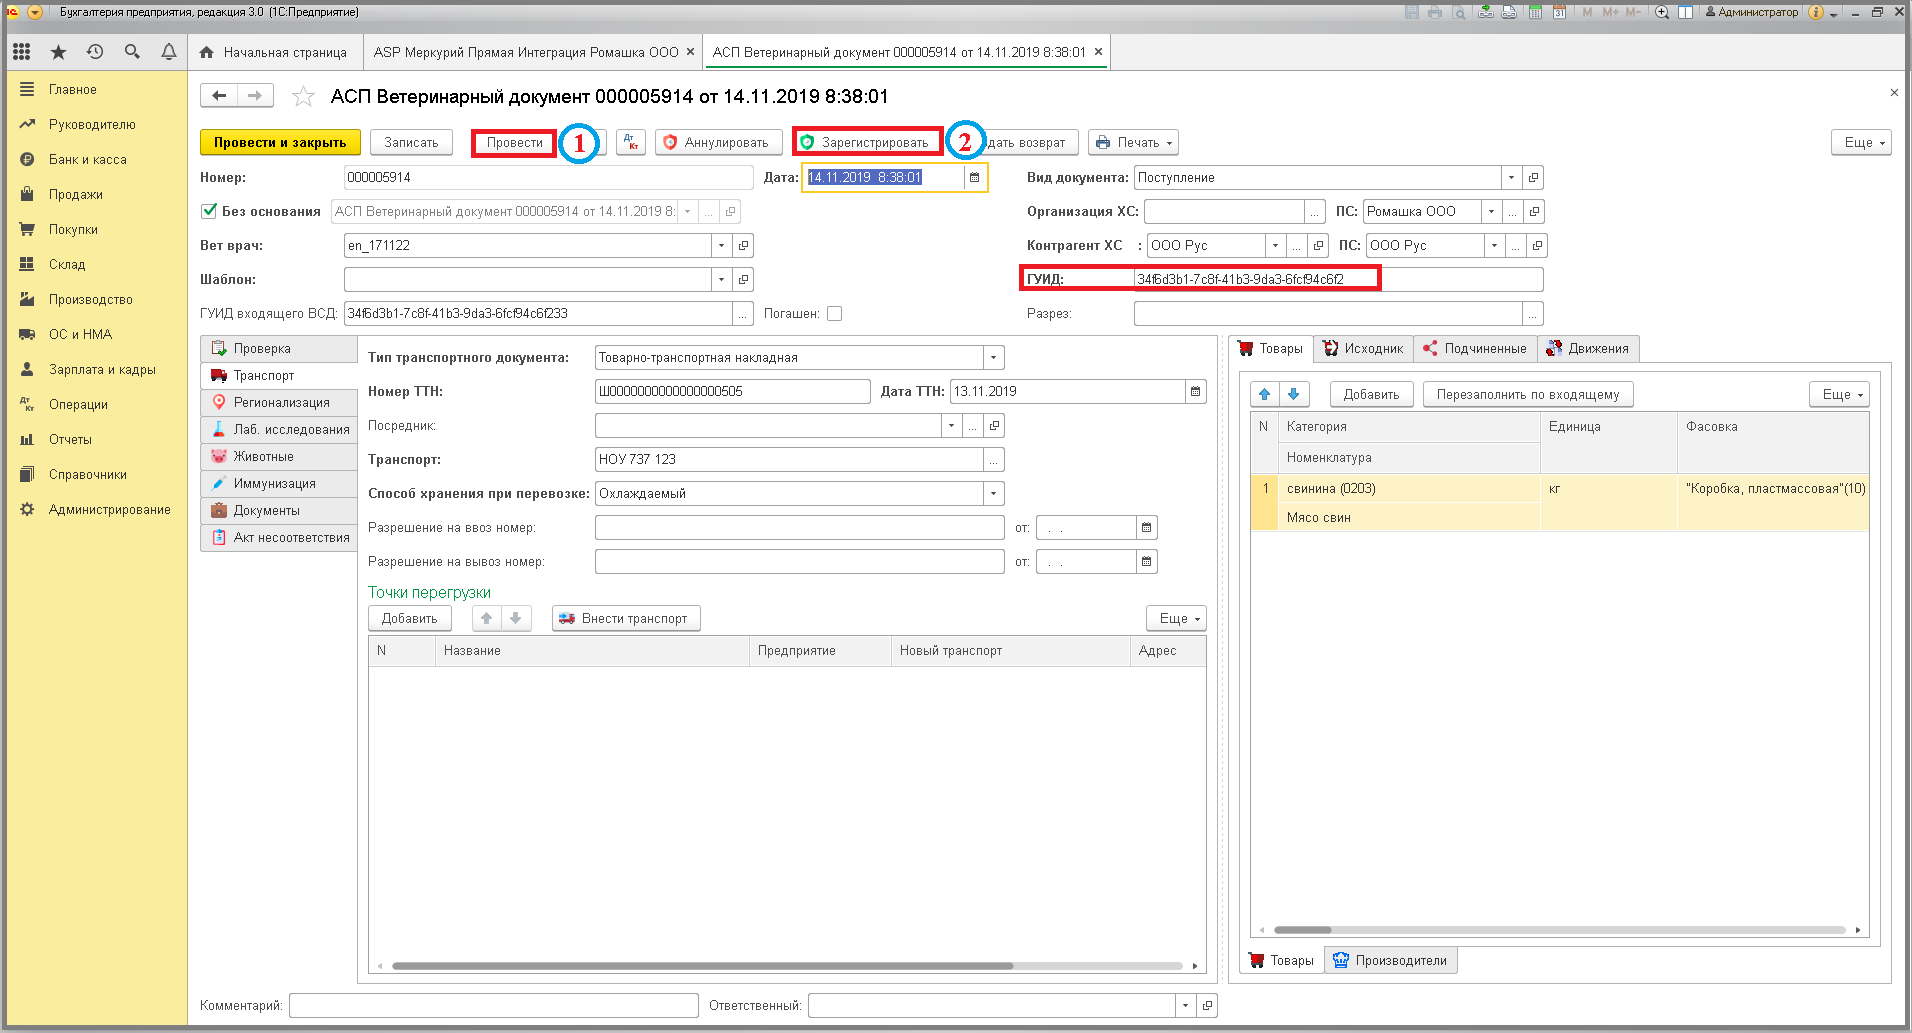Open the Производители bottom tab
Viewport: 1912px width, 1033px height.
click(x=1391, y=960)
